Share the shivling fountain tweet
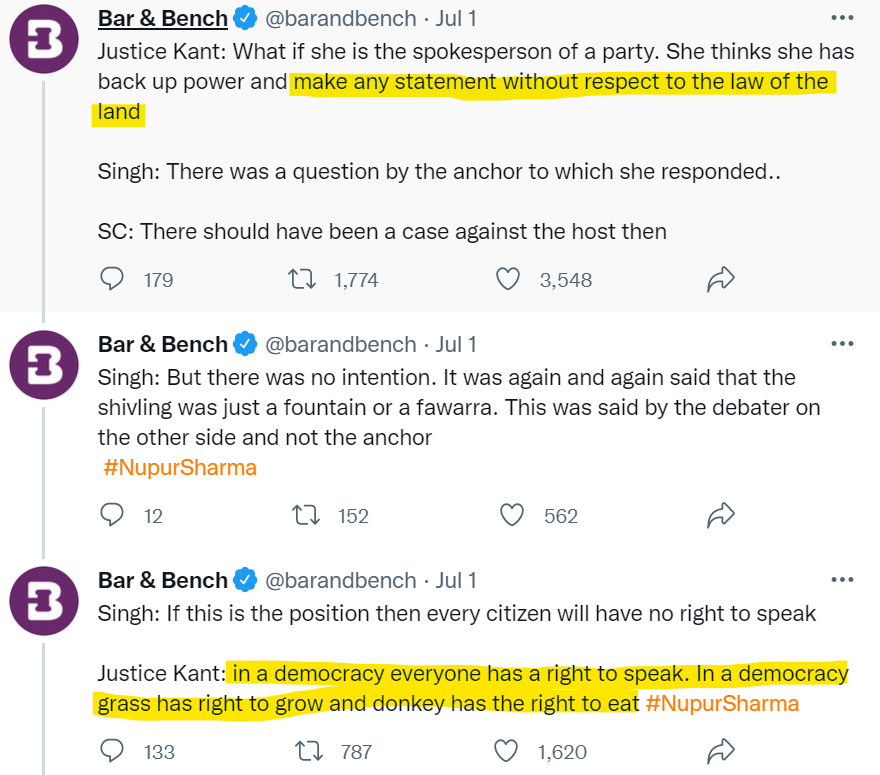Viewport: 880px width, 775px height. tap(721, 515)
